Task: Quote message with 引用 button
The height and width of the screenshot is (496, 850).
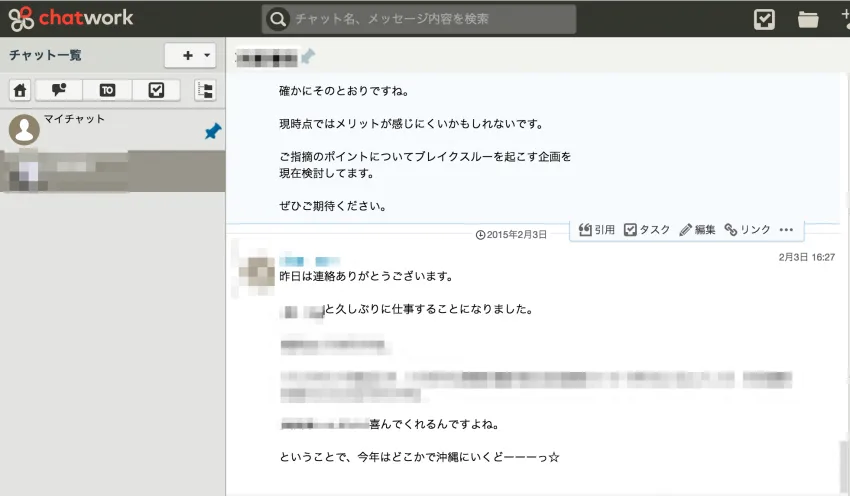Action: [597, 230]
